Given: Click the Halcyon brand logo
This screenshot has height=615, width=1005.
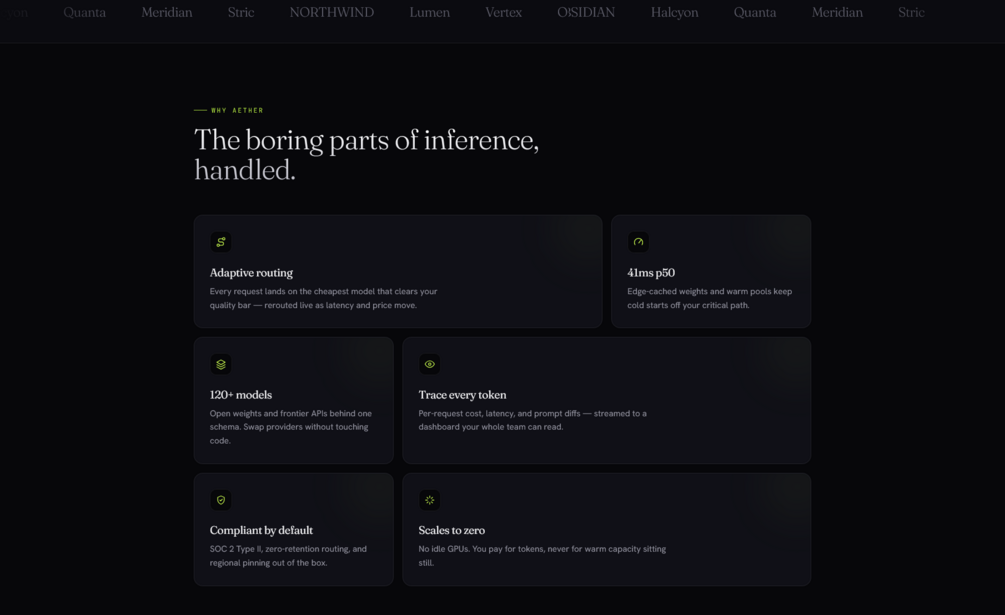Looking at the screenshot, I should [x=674, y=12].
